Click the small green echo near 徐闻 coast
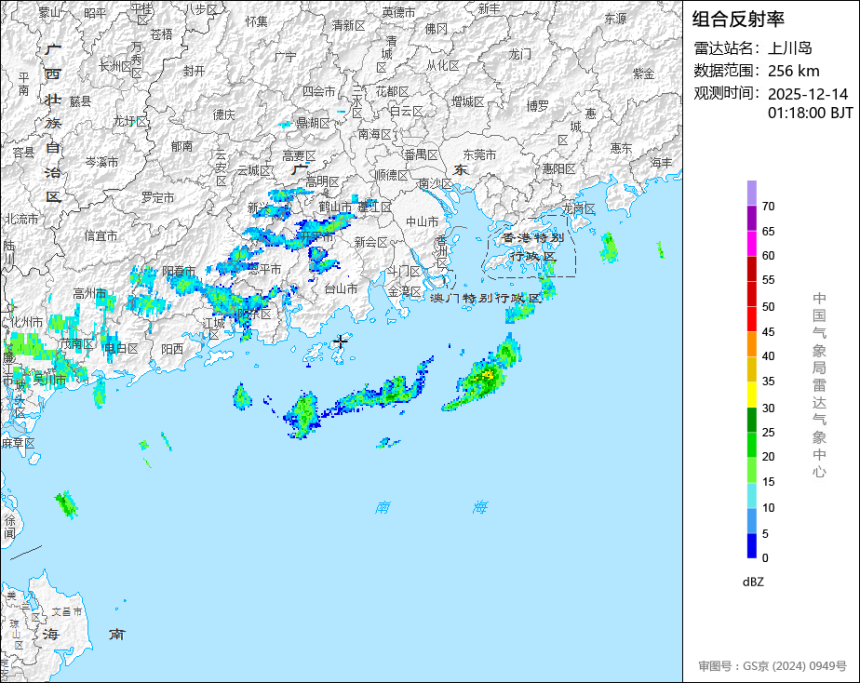 (x=66, y=504)
